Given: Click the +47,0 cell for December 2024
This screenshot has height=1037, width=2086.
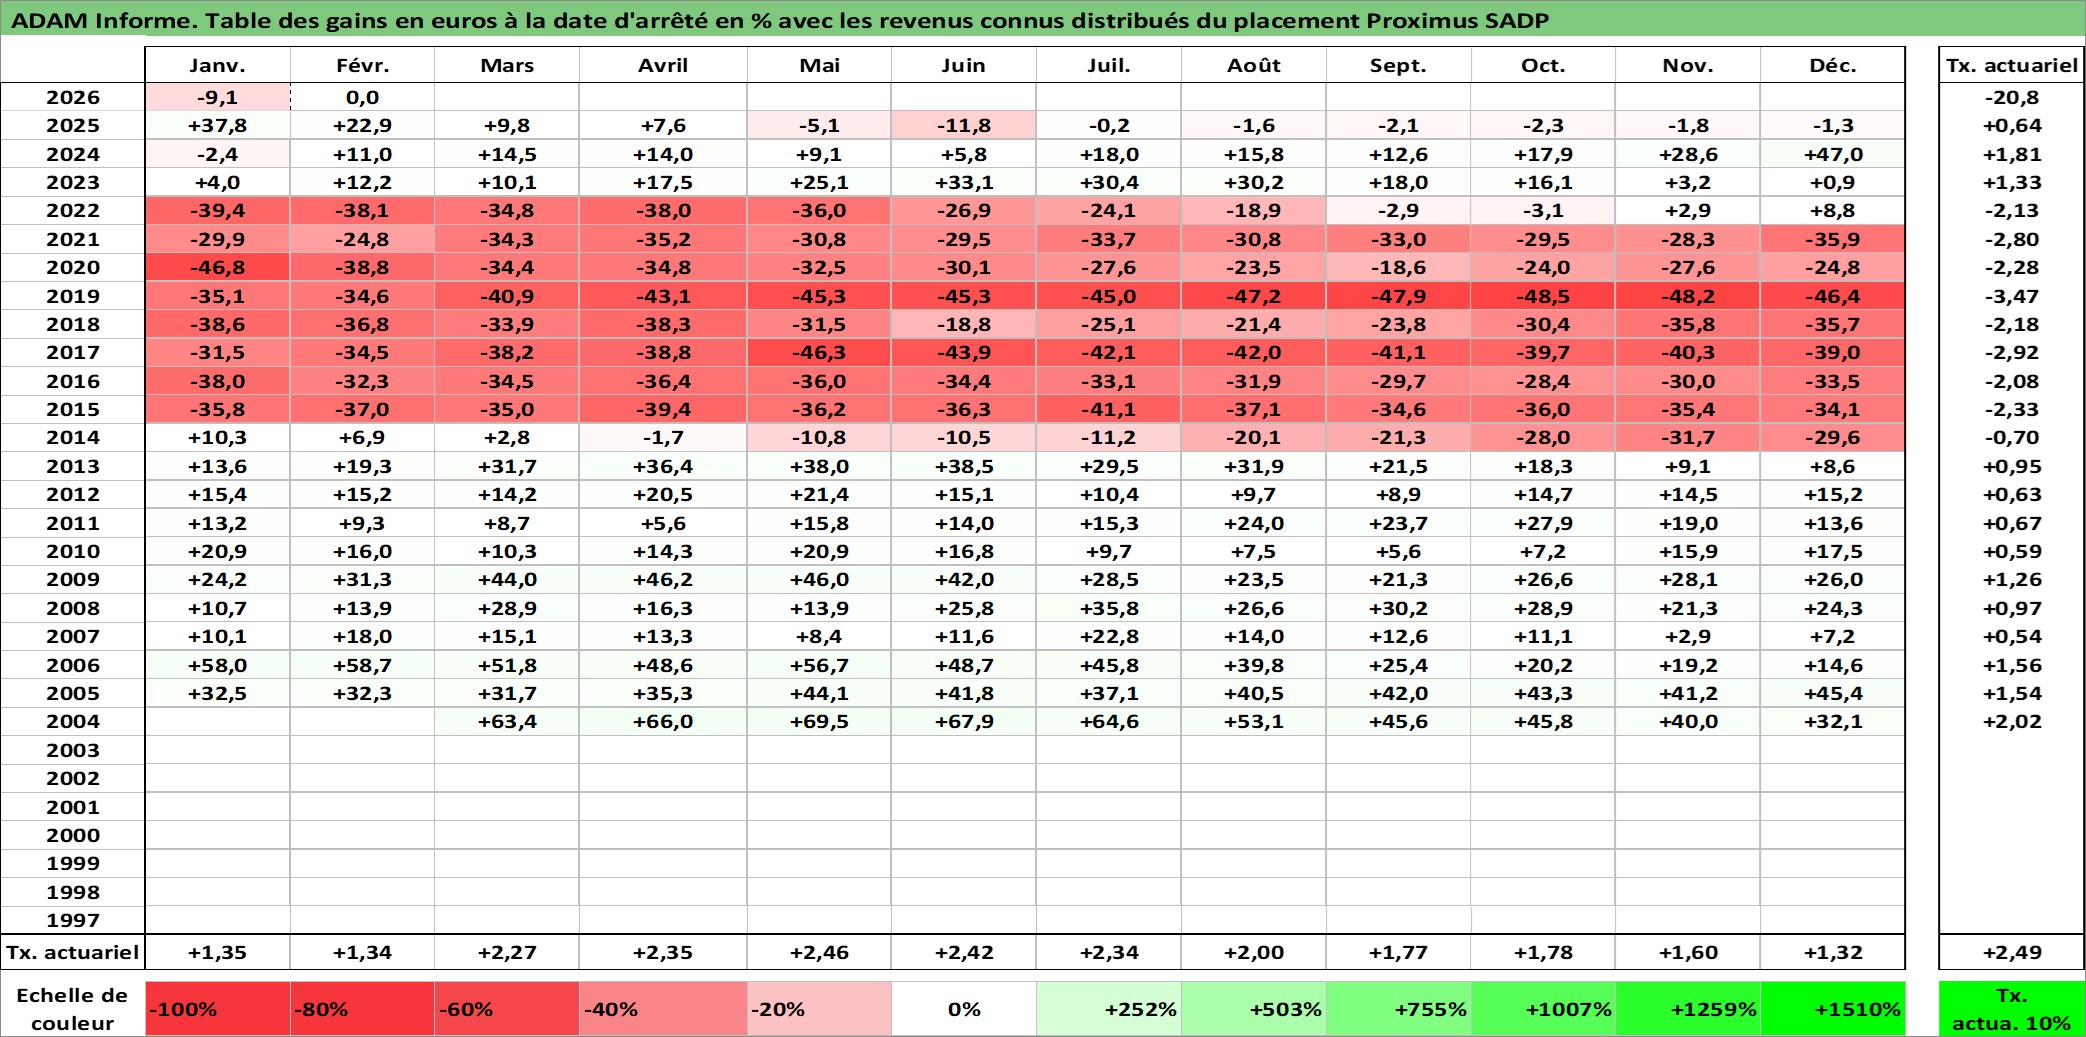Looking at the screenshot, I should [1833, 154].
